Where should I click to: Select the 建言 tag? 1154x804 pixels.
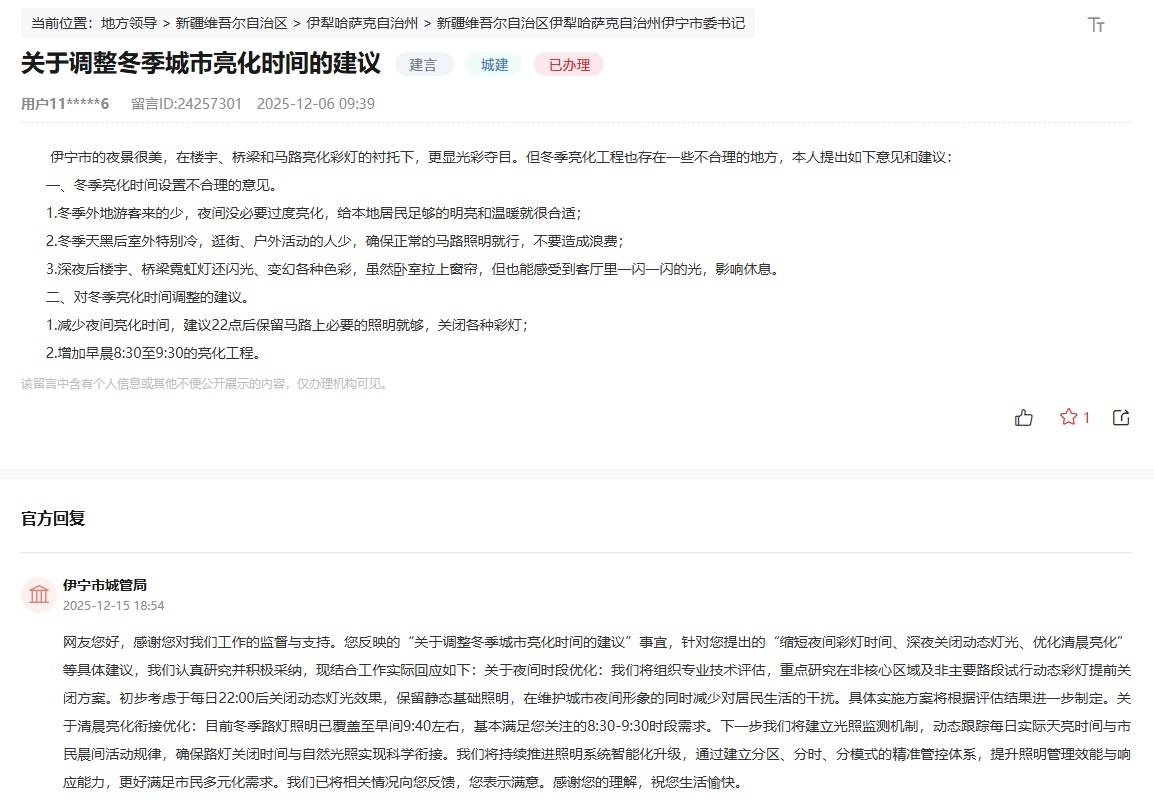[423, 65]
